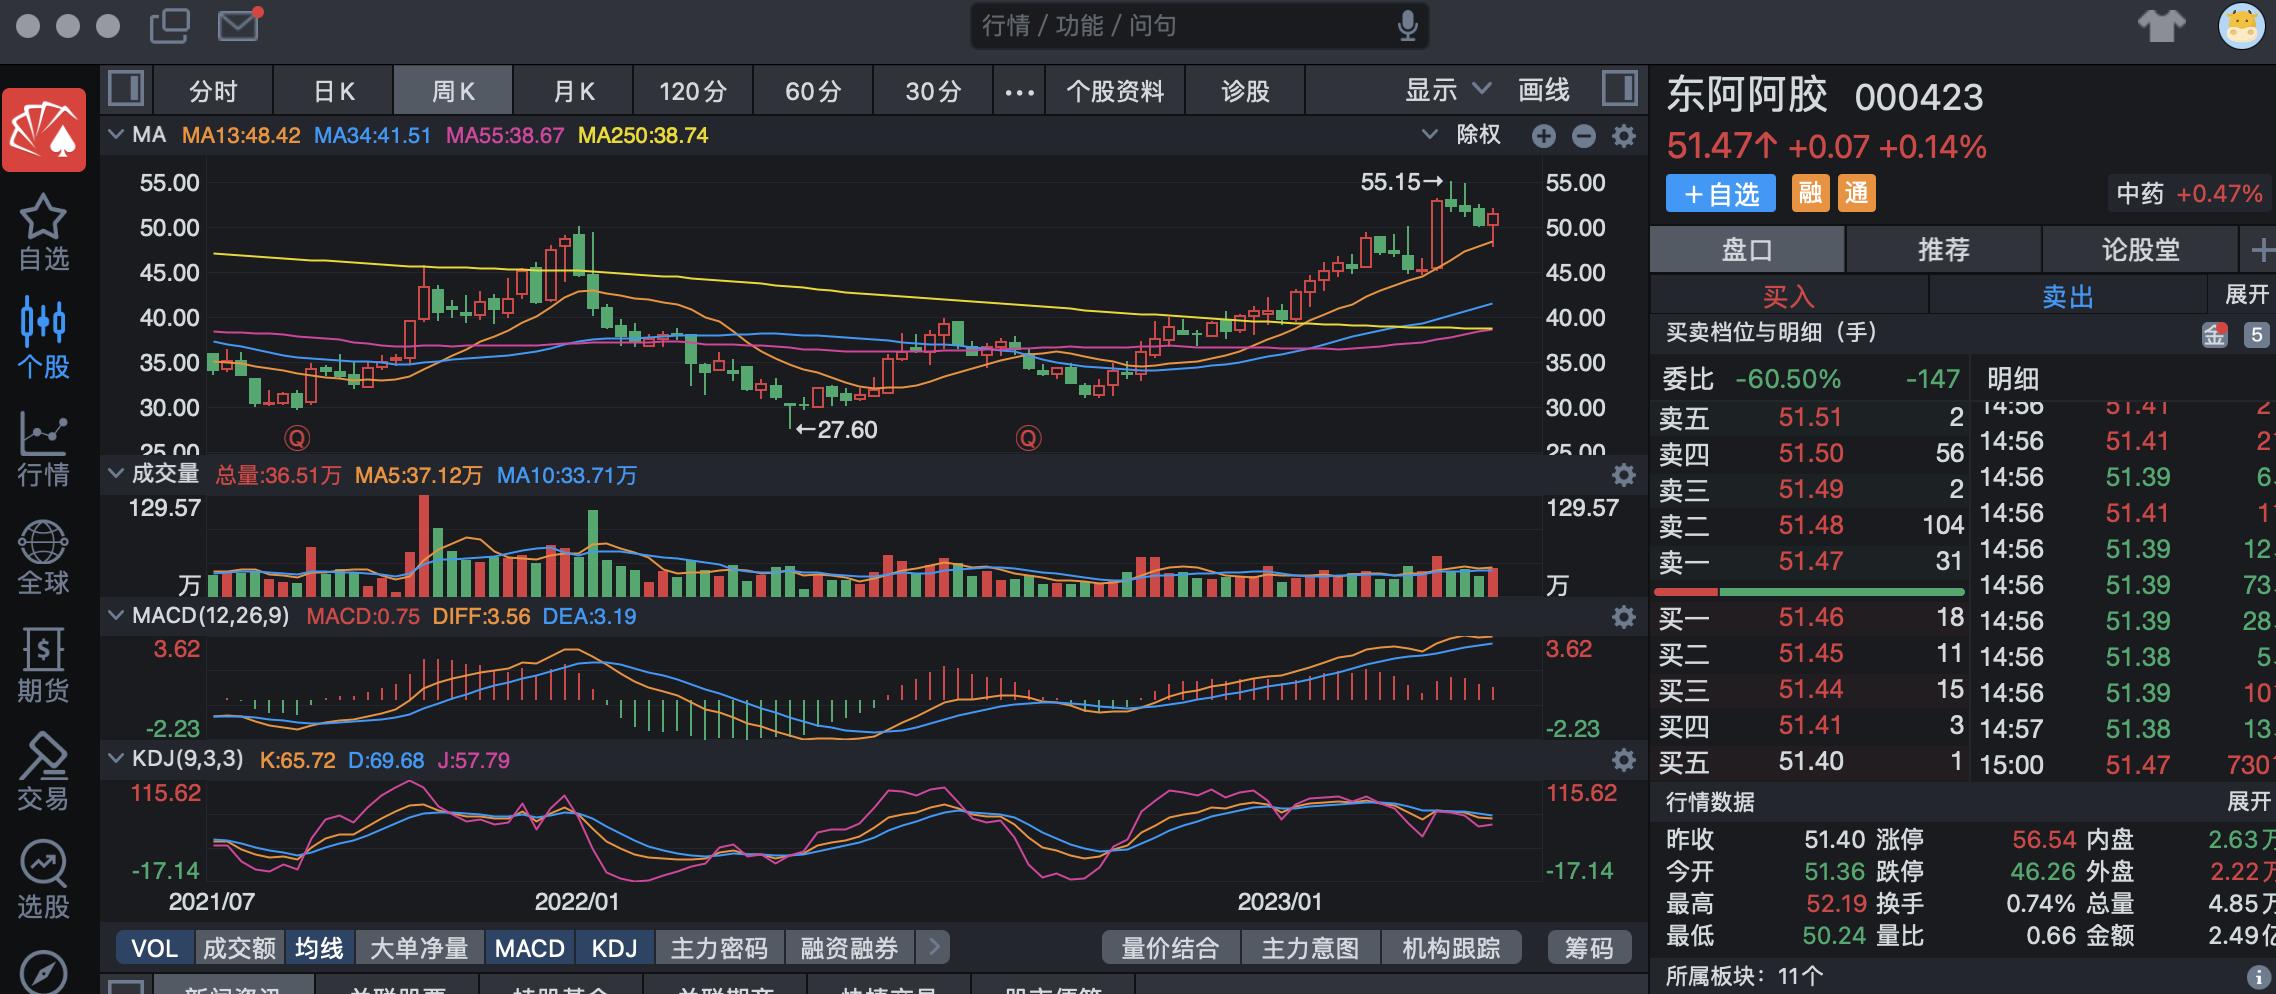The width and height of the screenshot is (2276, 994).
Task: Switch to the 日K daily chart tab
Action: tap(332, 90)
